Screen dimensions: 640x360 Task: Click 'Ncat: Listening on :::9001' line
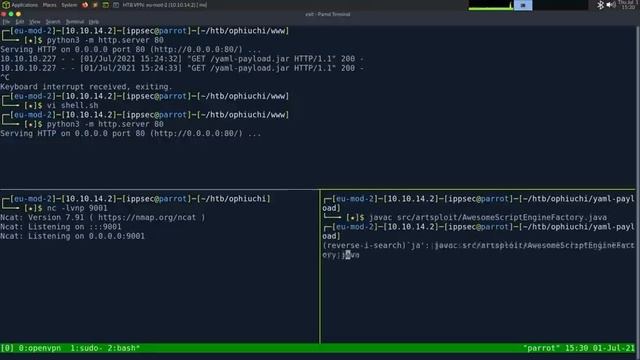click(x=60, y=227)
